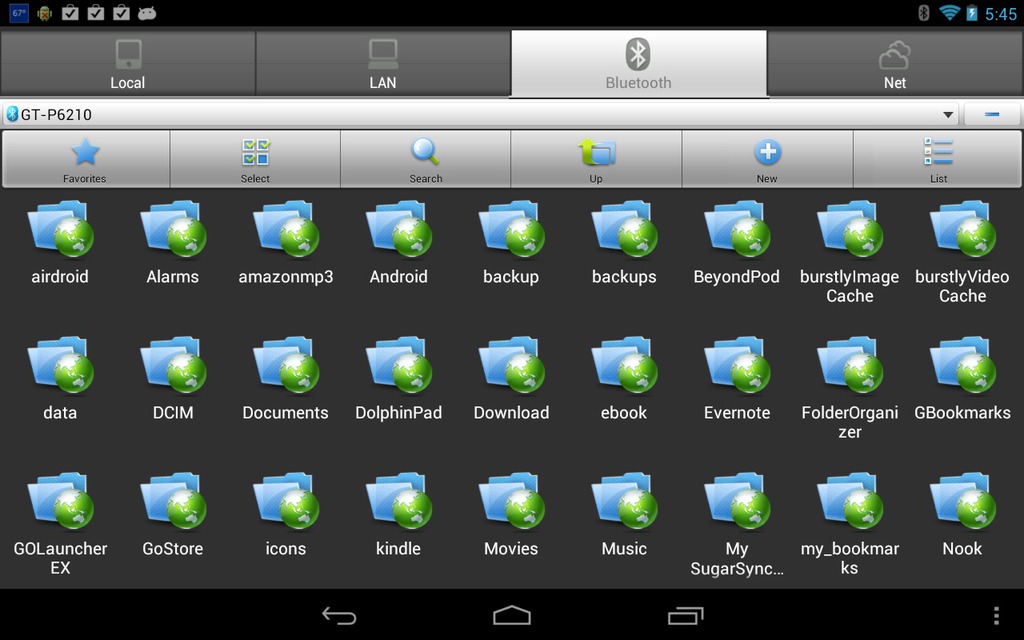The width and height of the screenshot is (1024, 640).
Task: Open the airdroid folder
Action: [60, 242]
